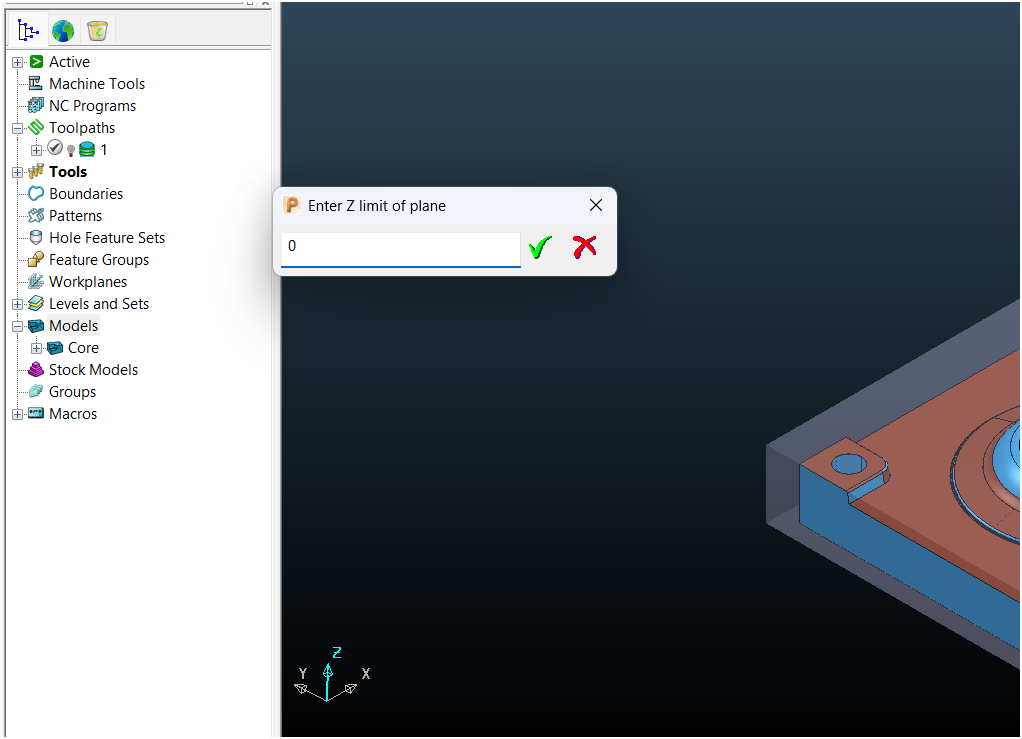Click the hole in the model corner

click(849, 465)
